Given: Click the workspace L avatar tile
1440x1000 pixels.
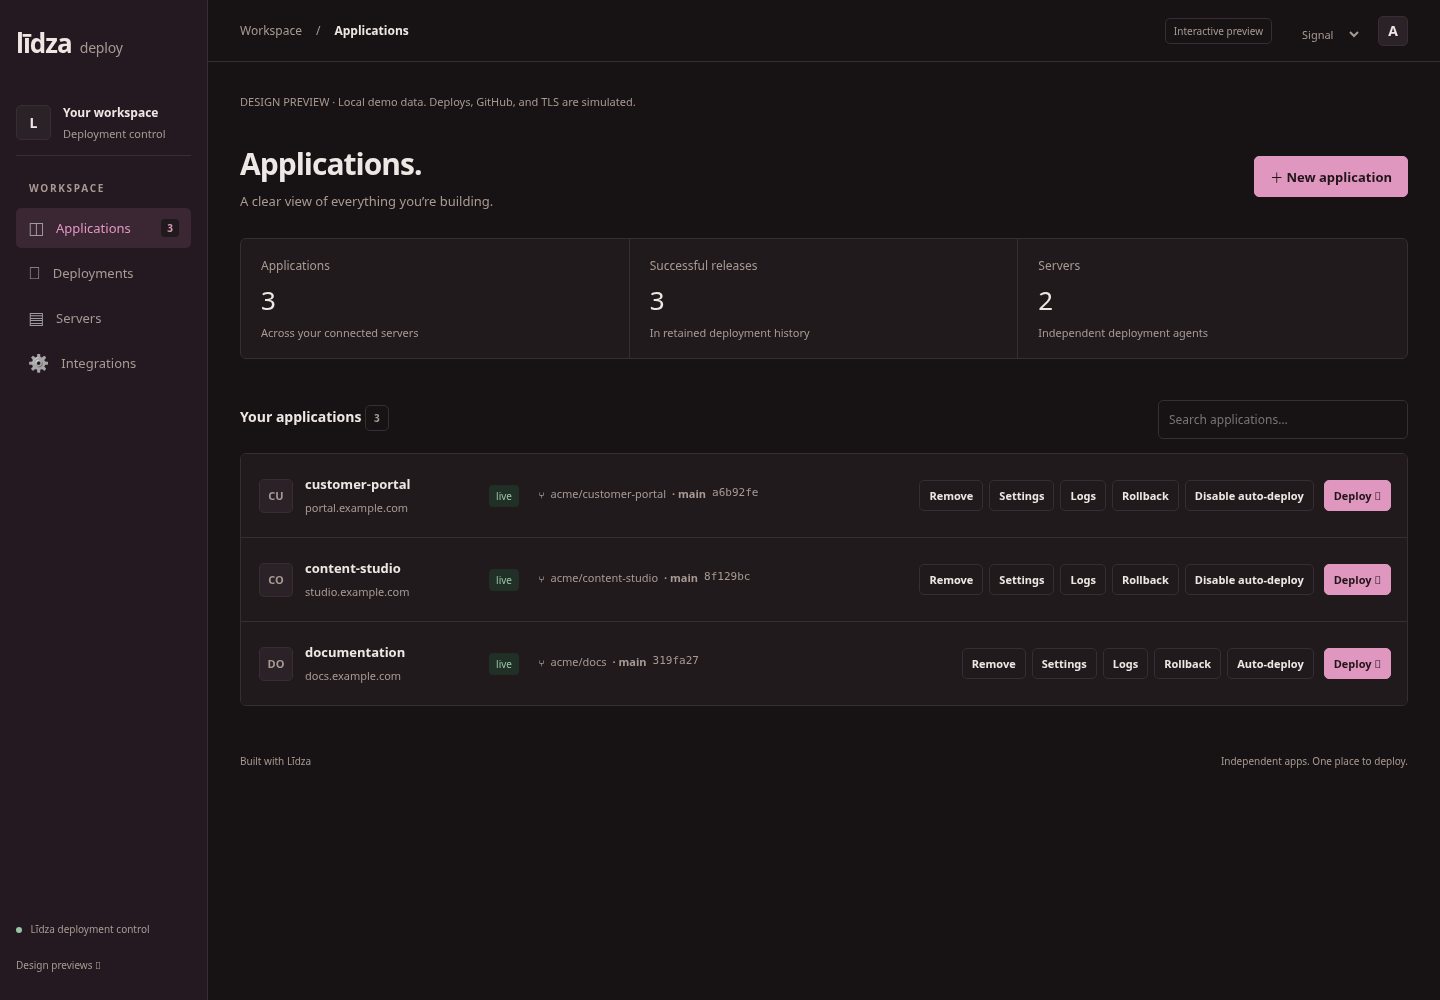Looking at the screenshot, I should tap(33, 123).
